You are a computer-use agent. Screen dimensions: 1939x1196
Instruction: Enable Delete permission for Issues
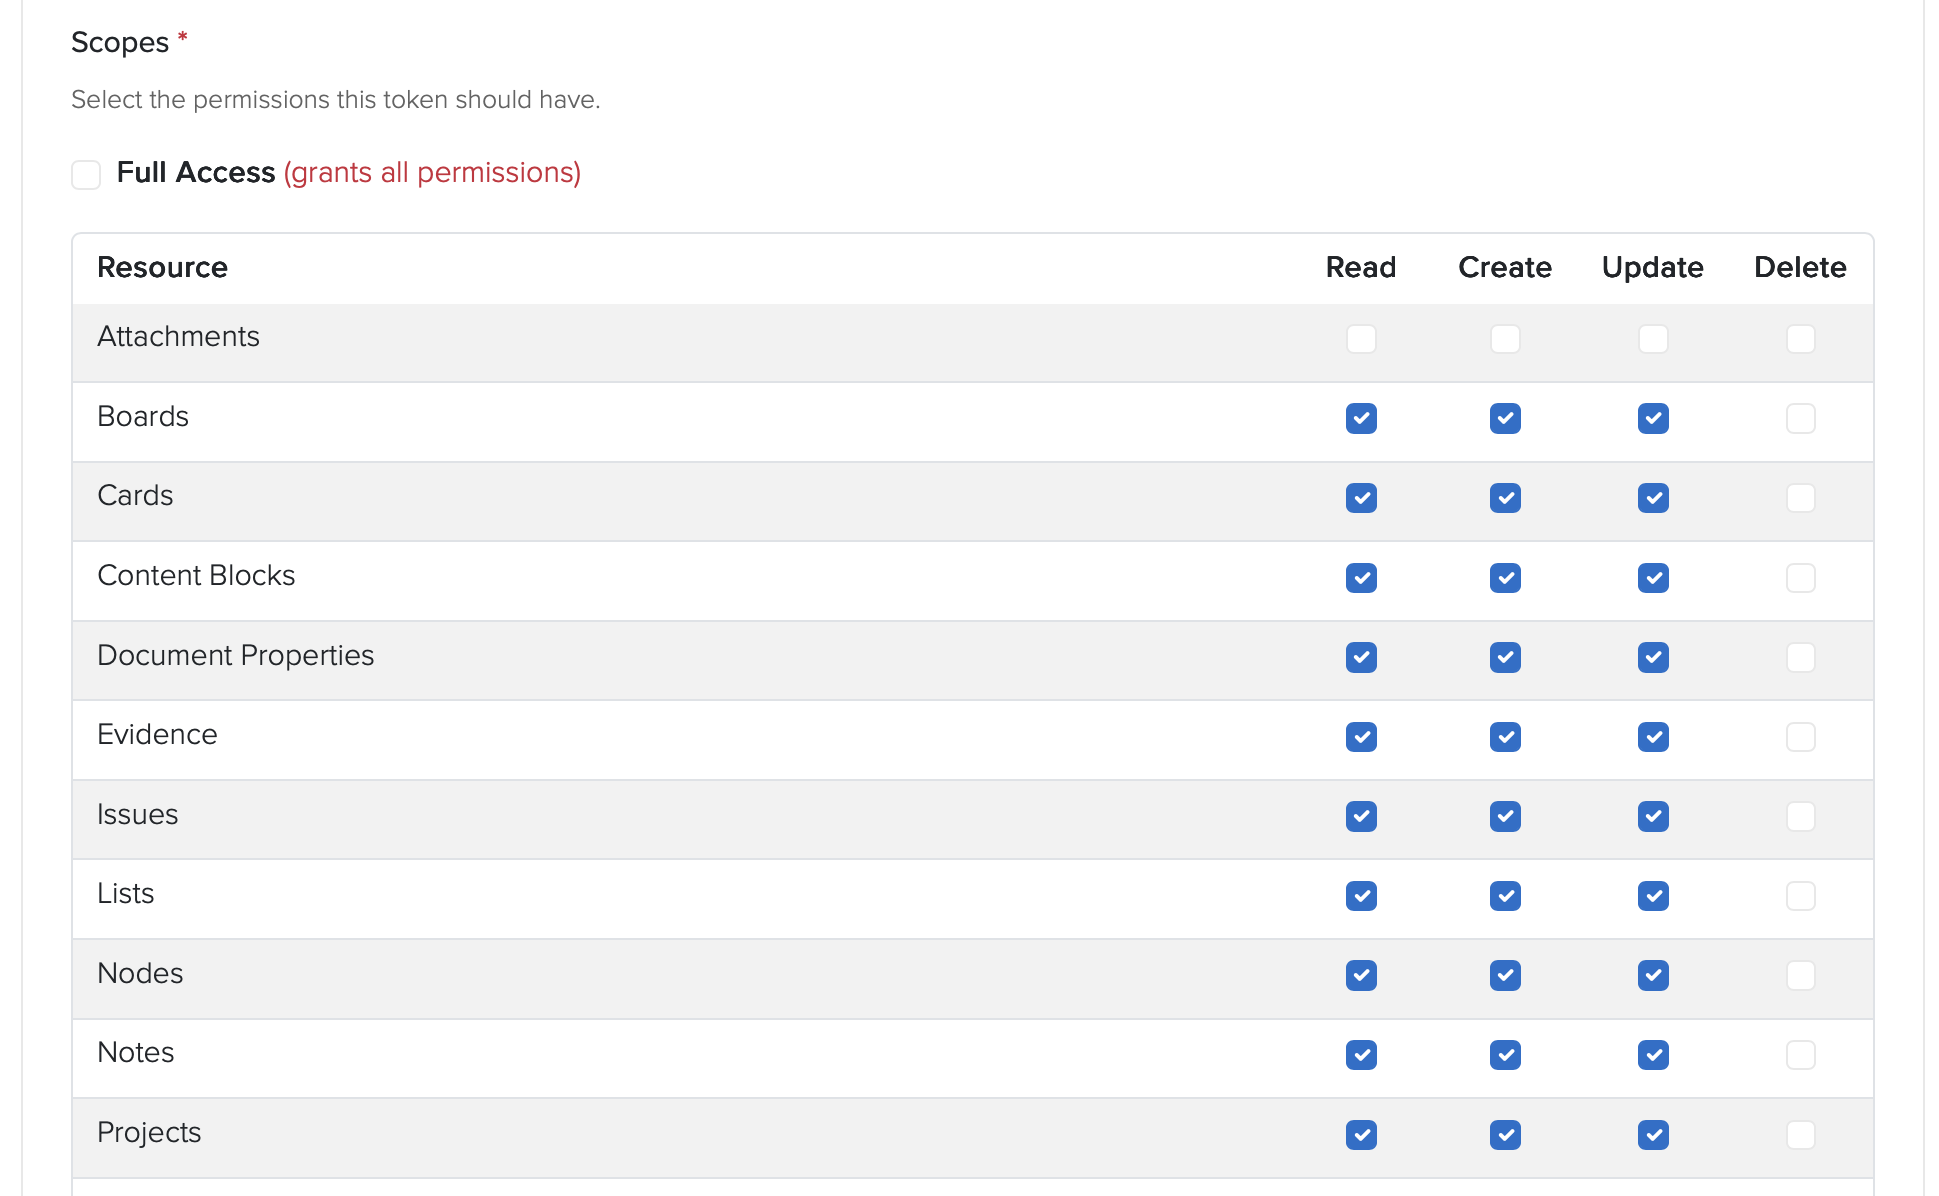coord(1800,816)
